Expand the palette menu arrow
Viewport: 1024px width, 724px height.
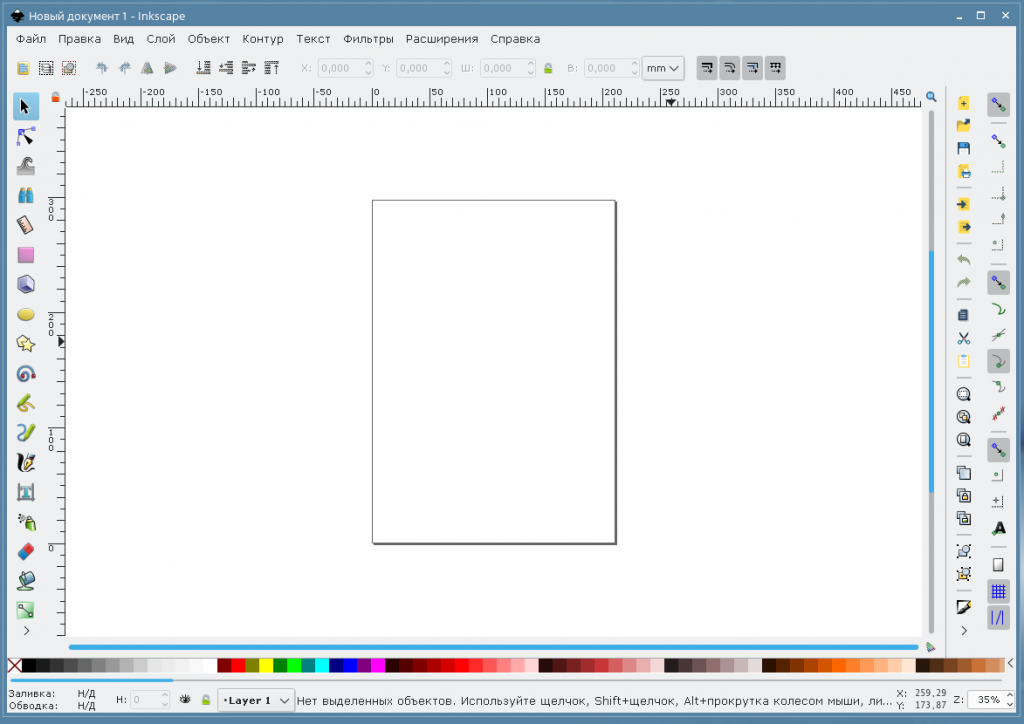[1010, 664]
